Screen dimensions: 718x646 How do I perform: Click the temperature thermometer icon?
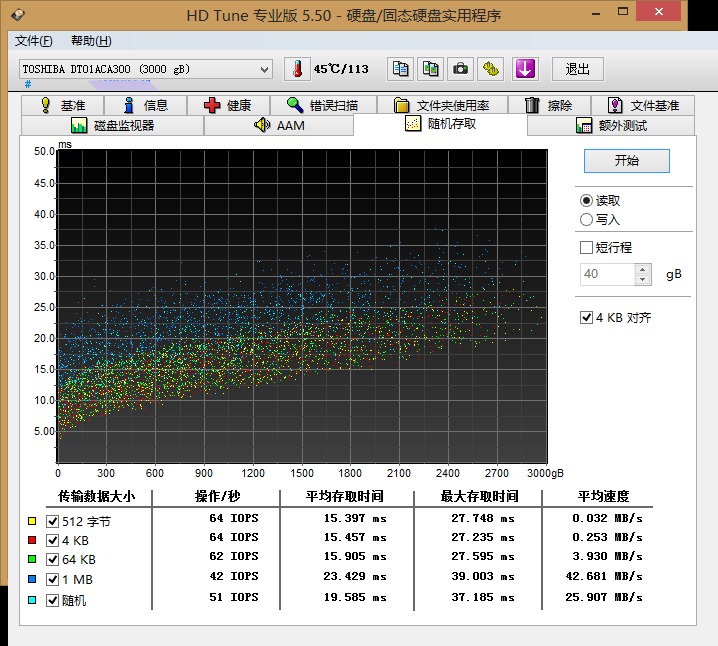coord(297,69)
